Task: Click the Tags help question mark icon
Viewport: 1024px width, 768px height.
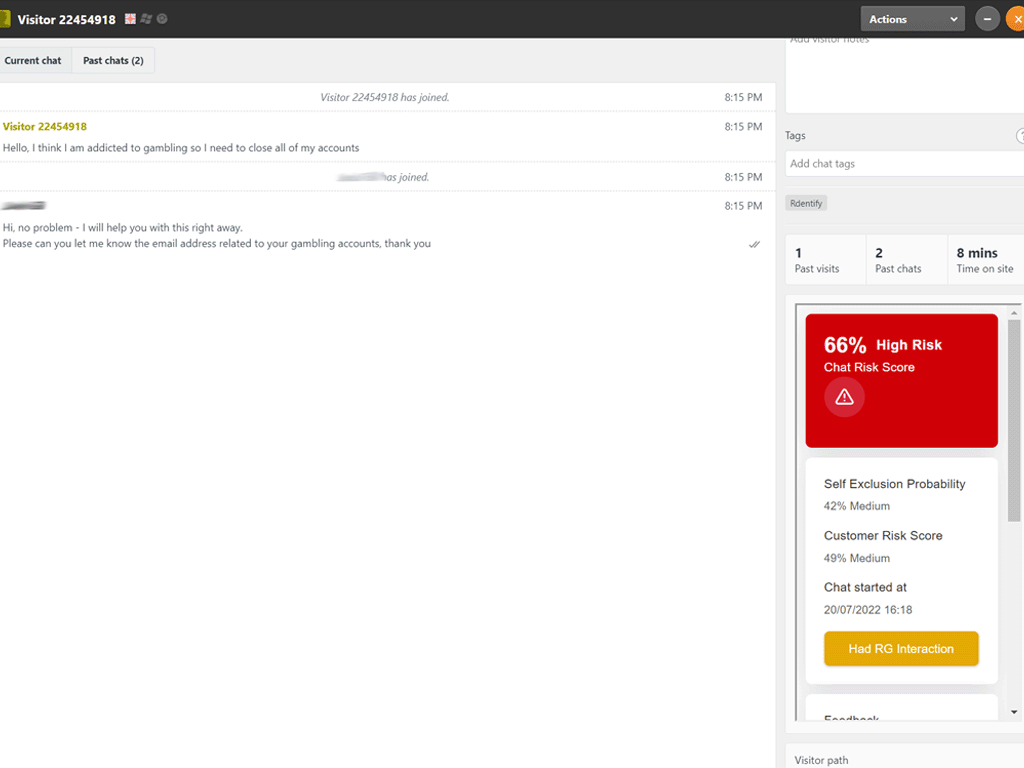Action: [x=1020, y=136]
